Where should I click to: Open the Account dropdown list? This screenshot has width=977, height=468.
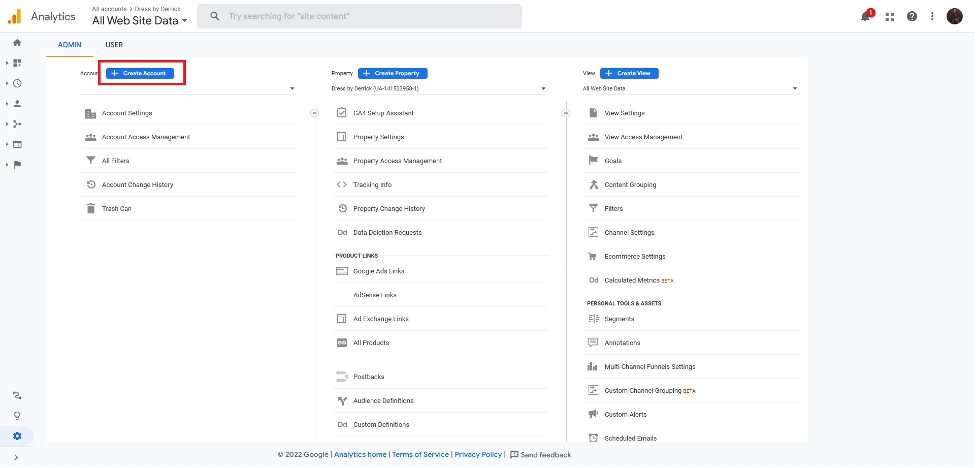tap(188, 88)
